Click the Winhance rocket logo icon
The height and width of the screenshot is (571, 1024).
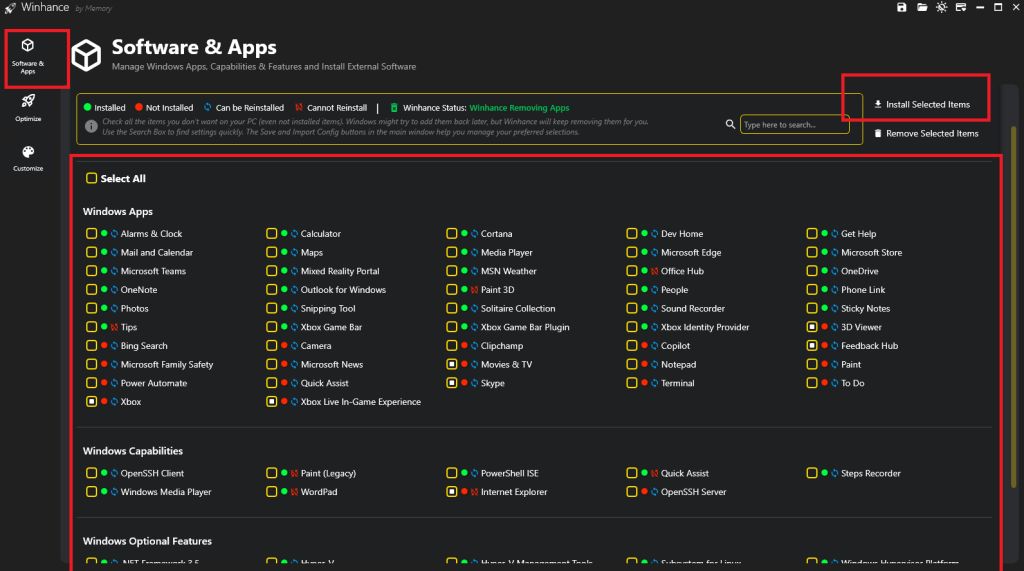point(10,8)
